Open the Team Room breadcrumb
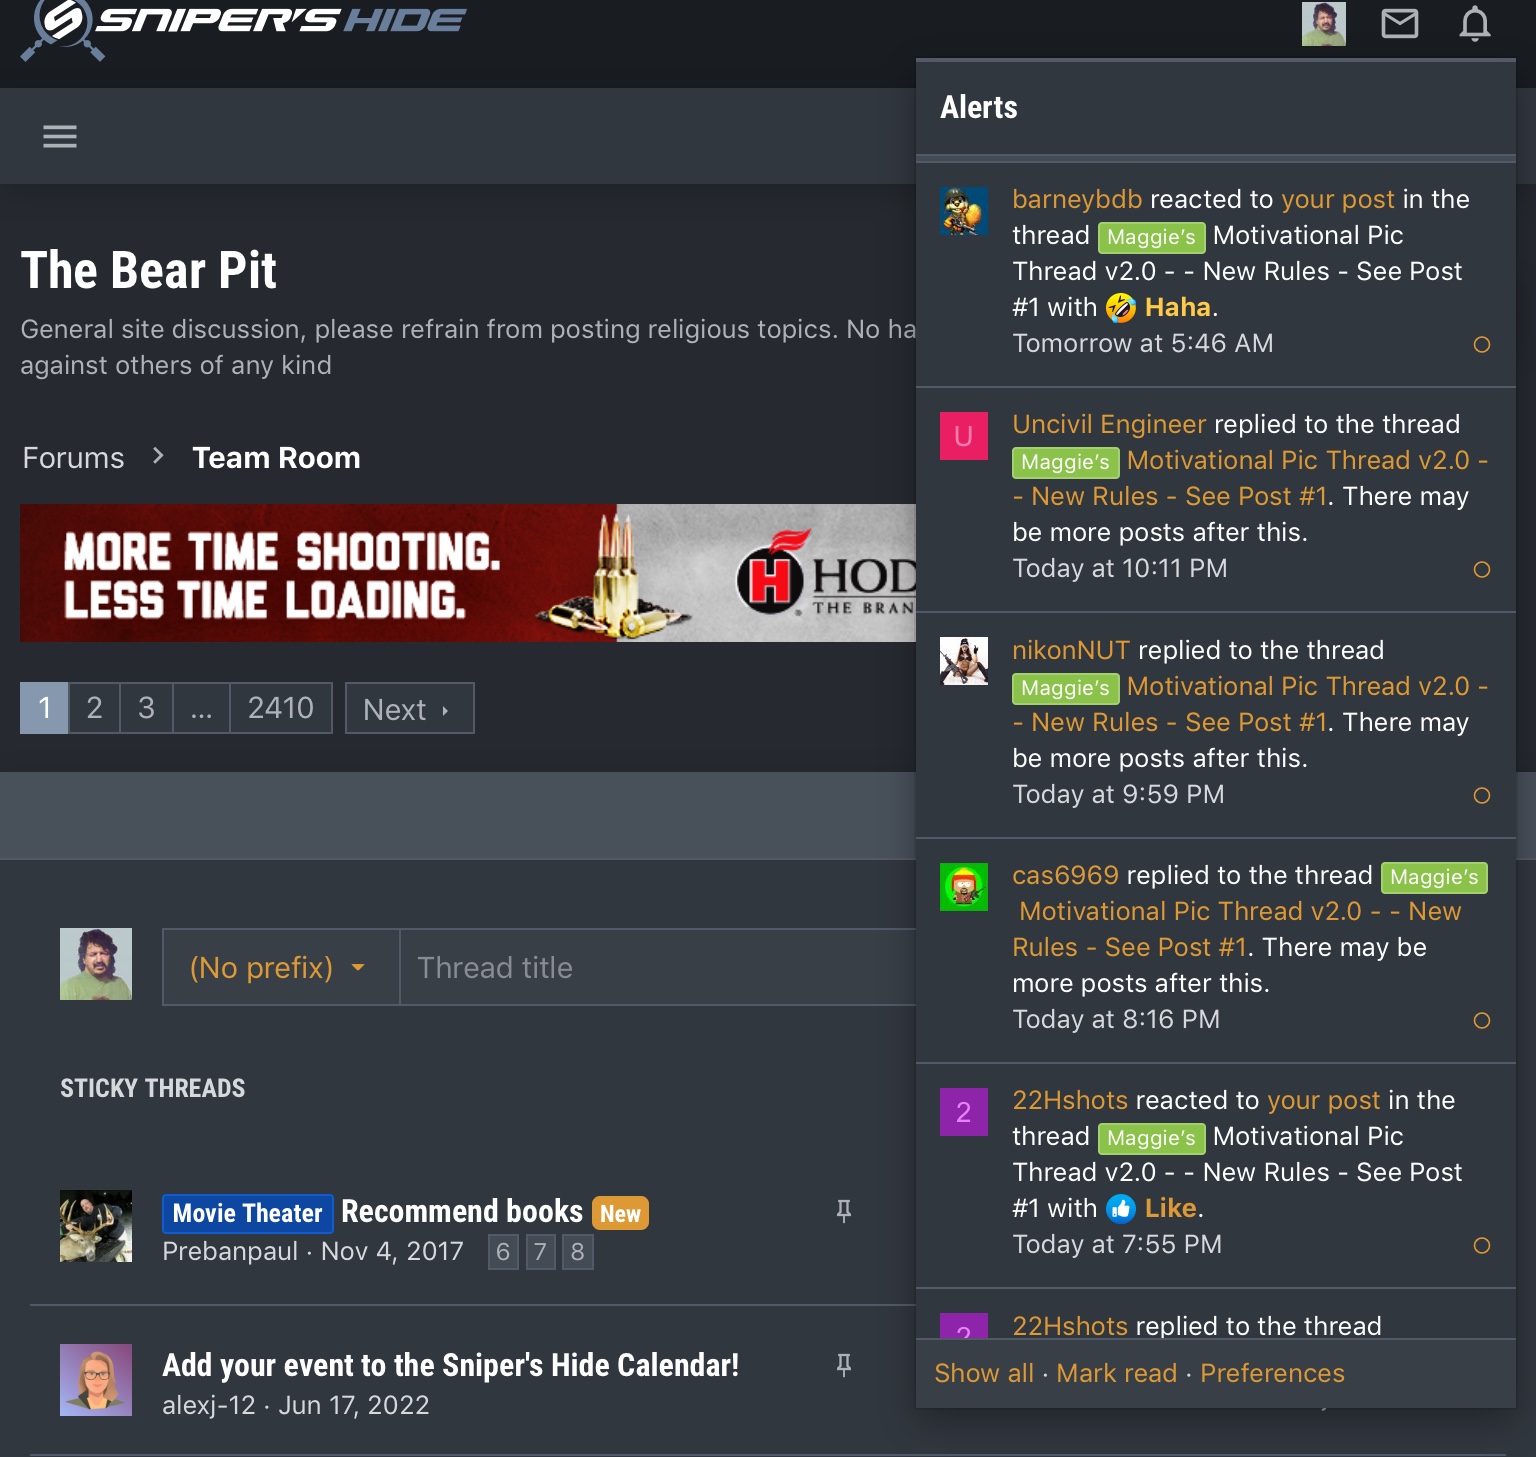This screenshot has width=1536, height=1457. [x=276, y=457]
